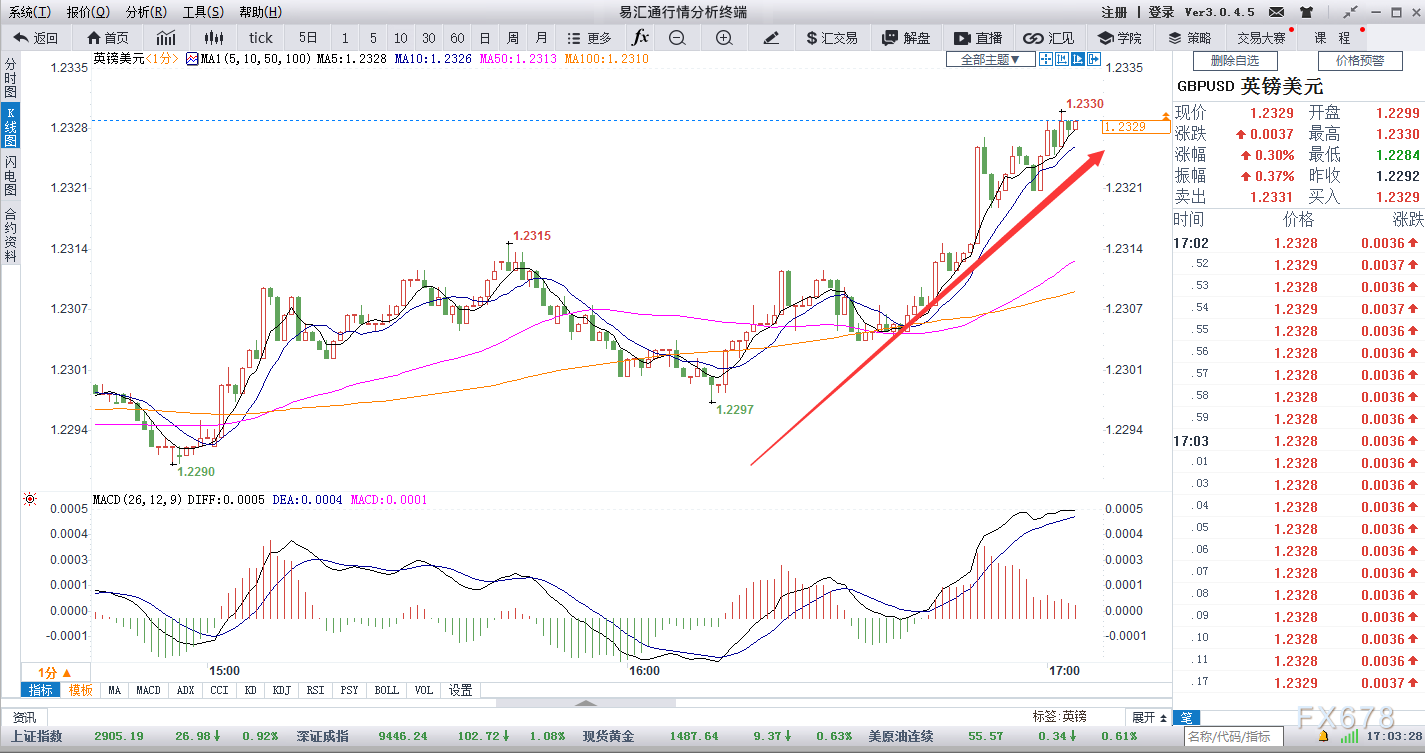Zoom out the chart with minus magnifier

(x=677, y=38)
